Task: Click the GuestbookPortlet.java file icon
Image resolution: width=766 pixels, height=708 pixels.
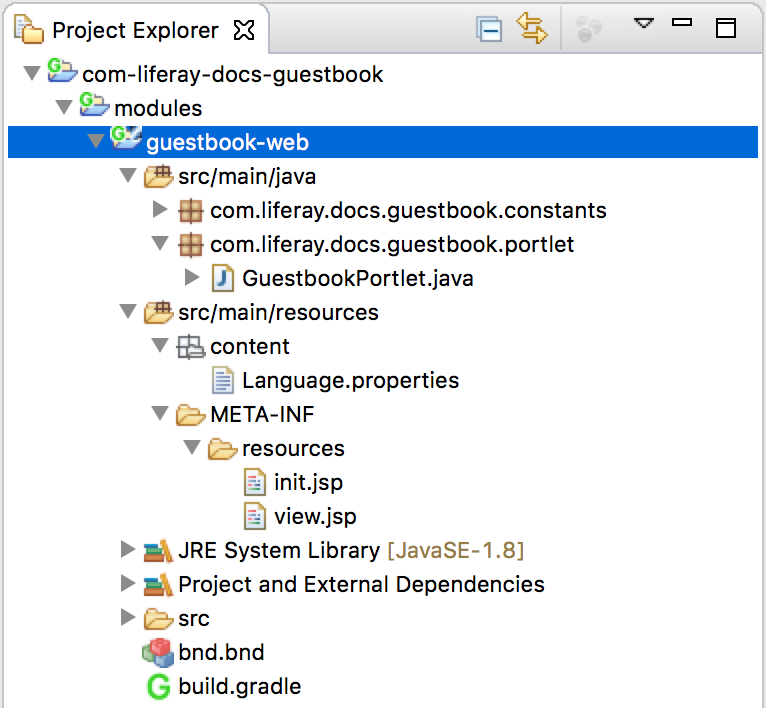Action: (x=222, y=279)
